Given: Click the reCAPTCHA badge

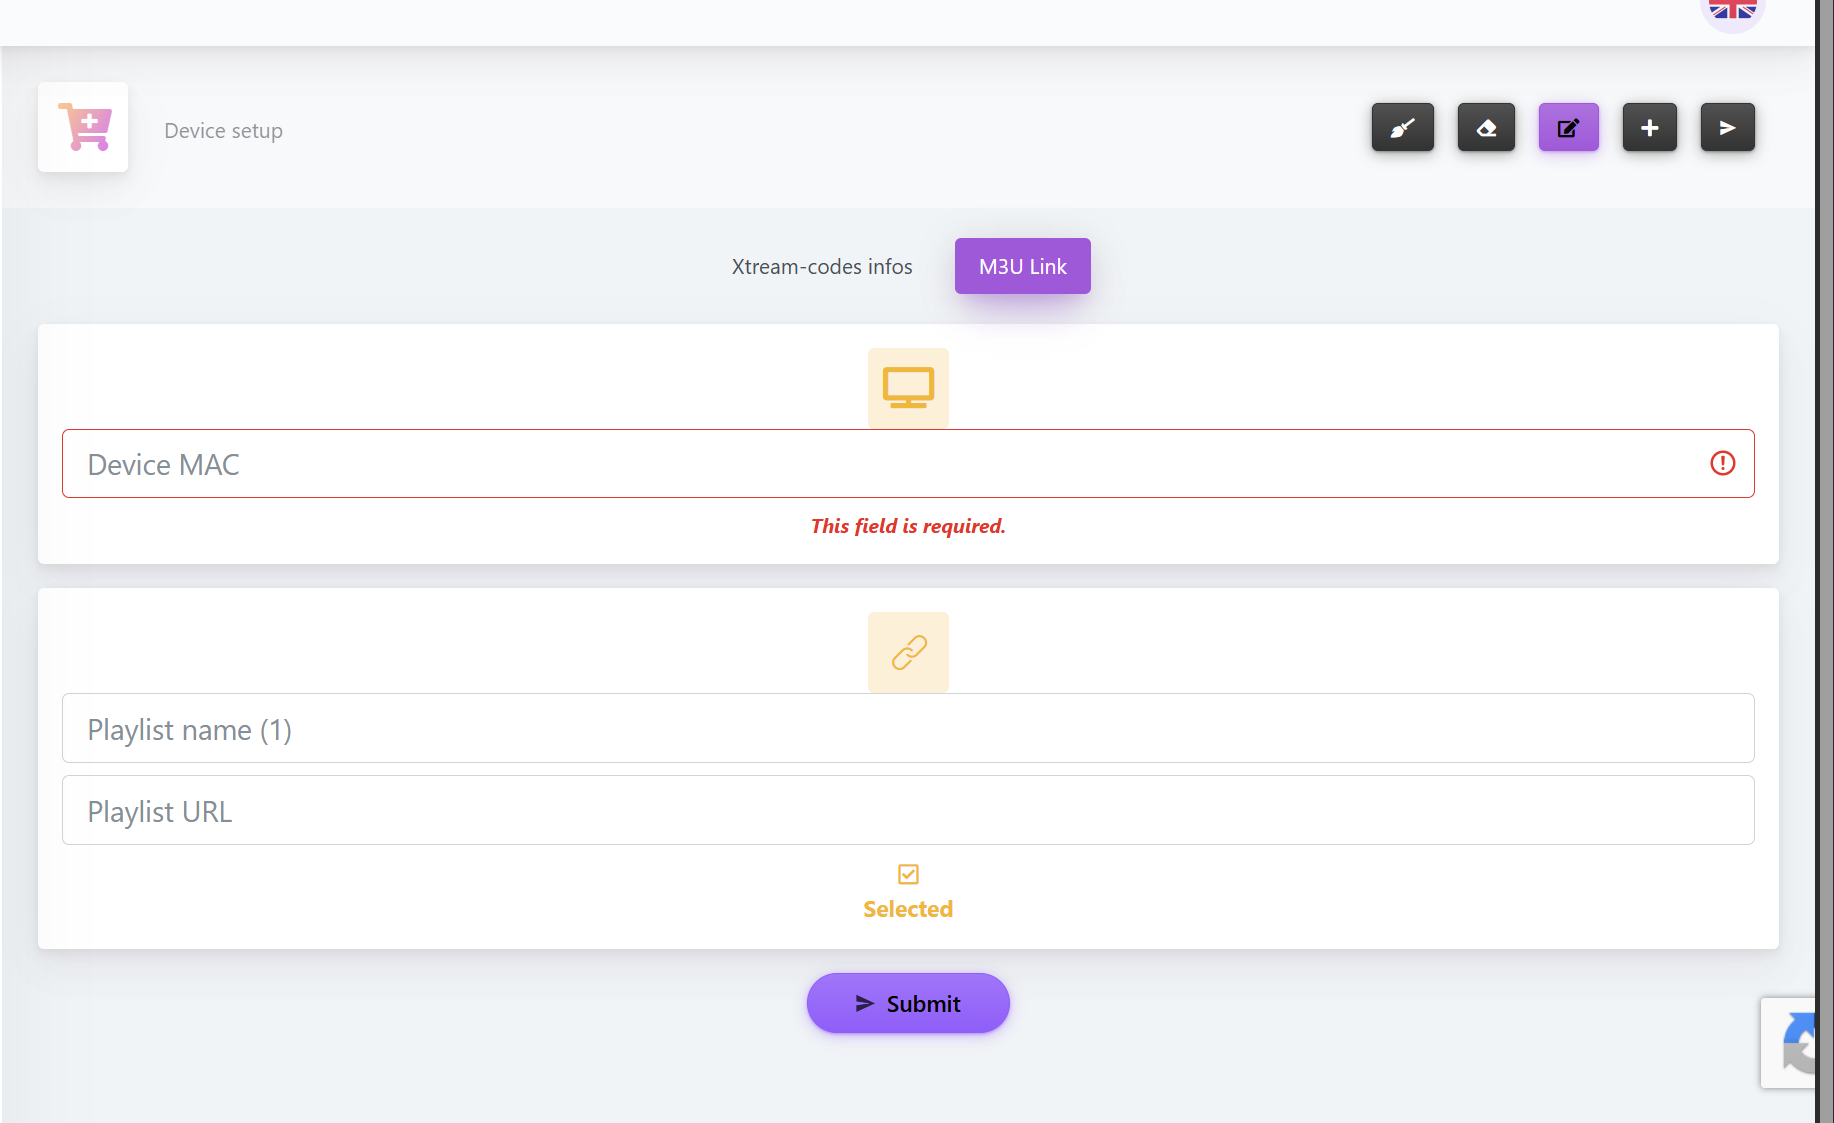Looking at the screenshot, I should [x=1789, y=1042].
